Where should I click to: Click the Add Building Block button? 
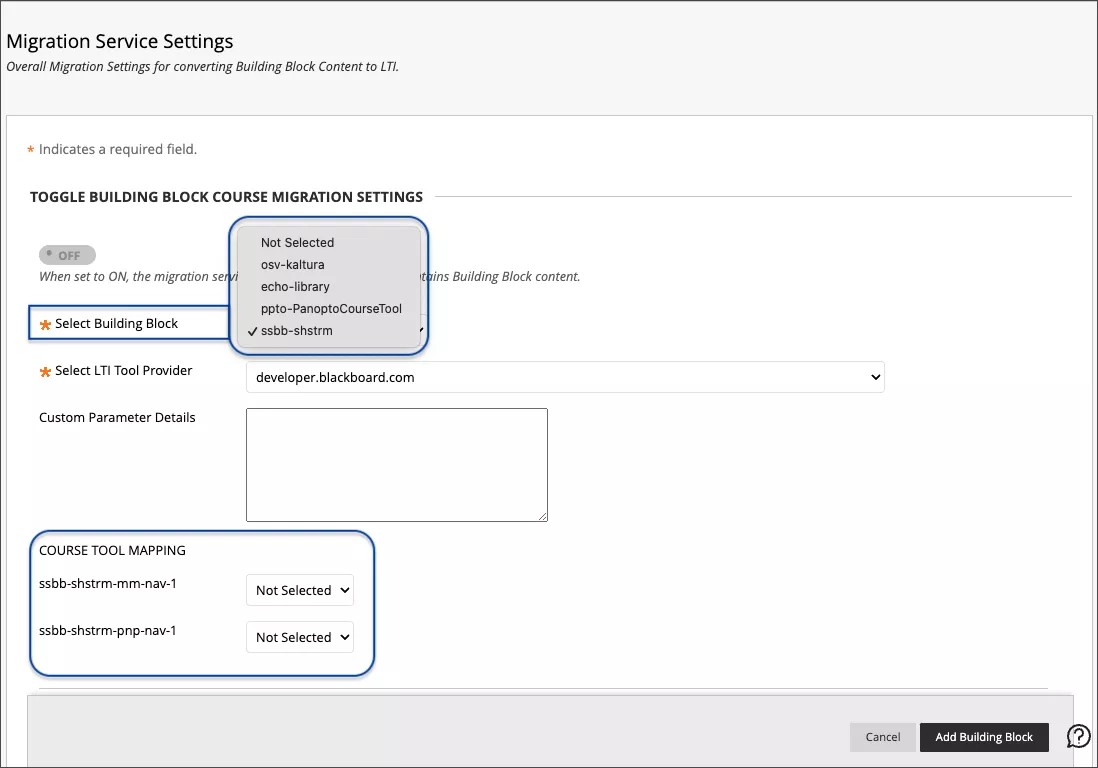[984, 736]
